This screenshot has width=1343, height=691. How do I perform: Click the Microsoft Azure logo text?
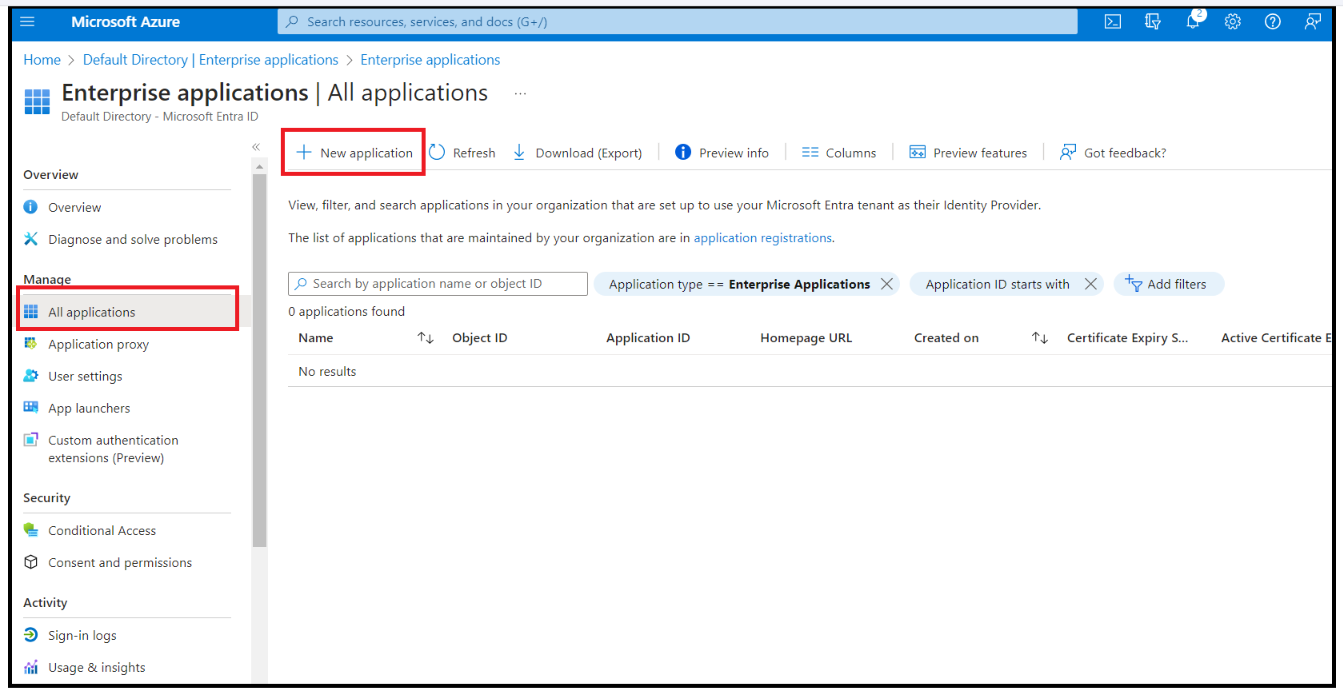pos(126,22)
